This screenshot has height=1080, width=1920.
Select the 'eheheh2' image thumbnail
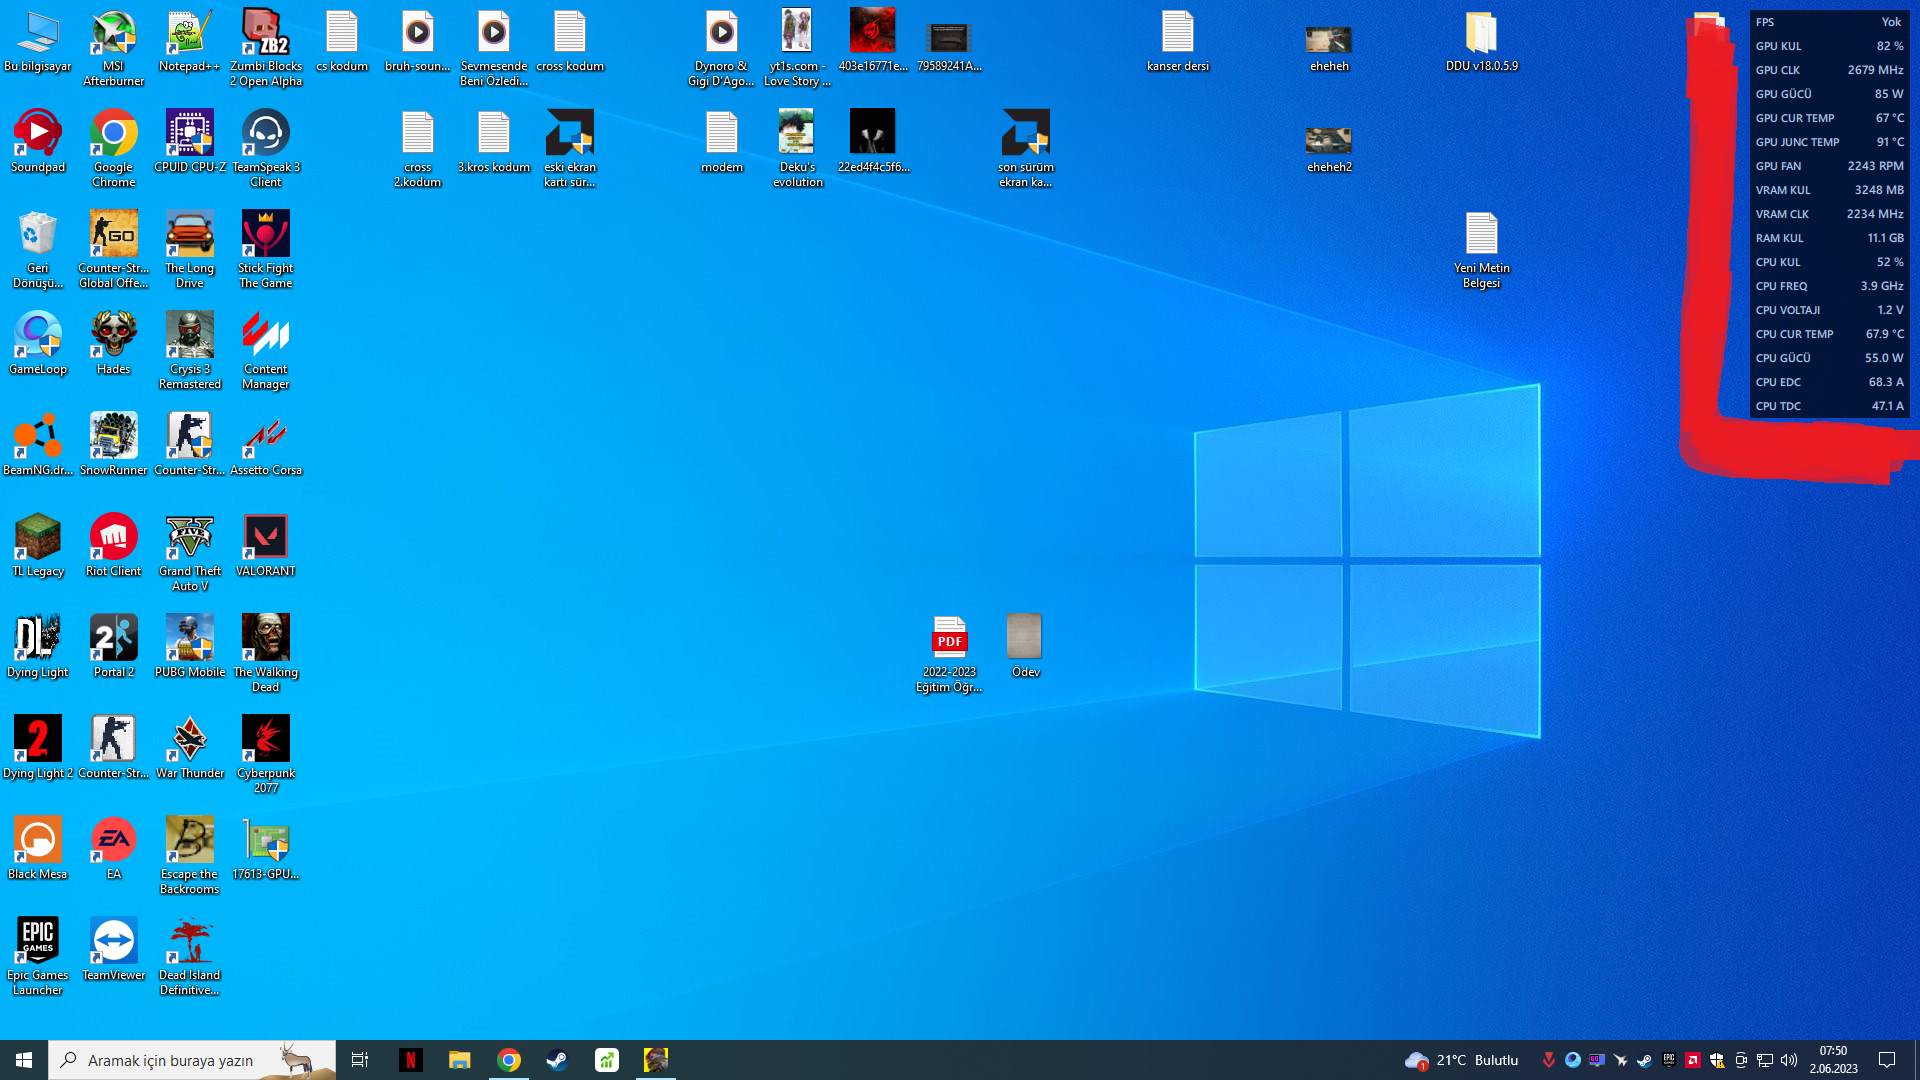[x=1330, y=148]
